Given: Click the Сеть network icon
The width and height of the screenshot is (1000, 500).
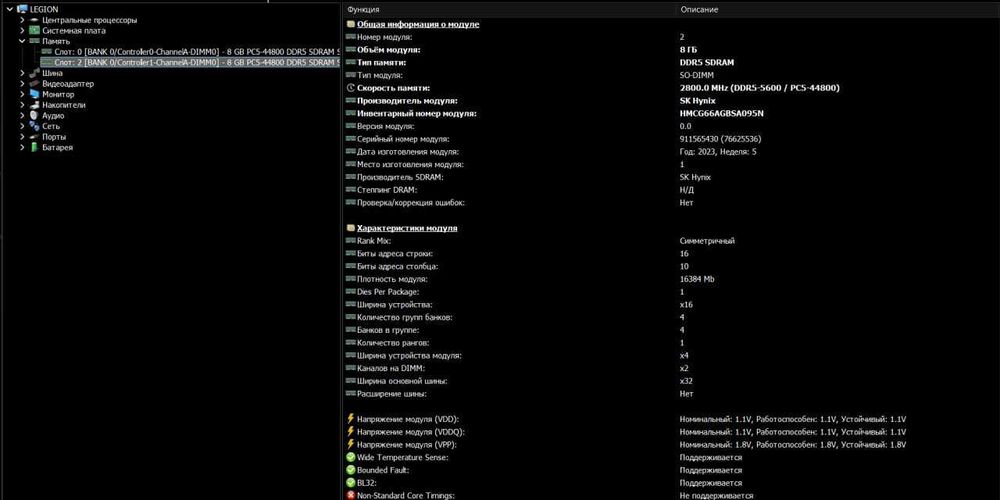Looking at the screenshot, I should click(x=34, y=126).
